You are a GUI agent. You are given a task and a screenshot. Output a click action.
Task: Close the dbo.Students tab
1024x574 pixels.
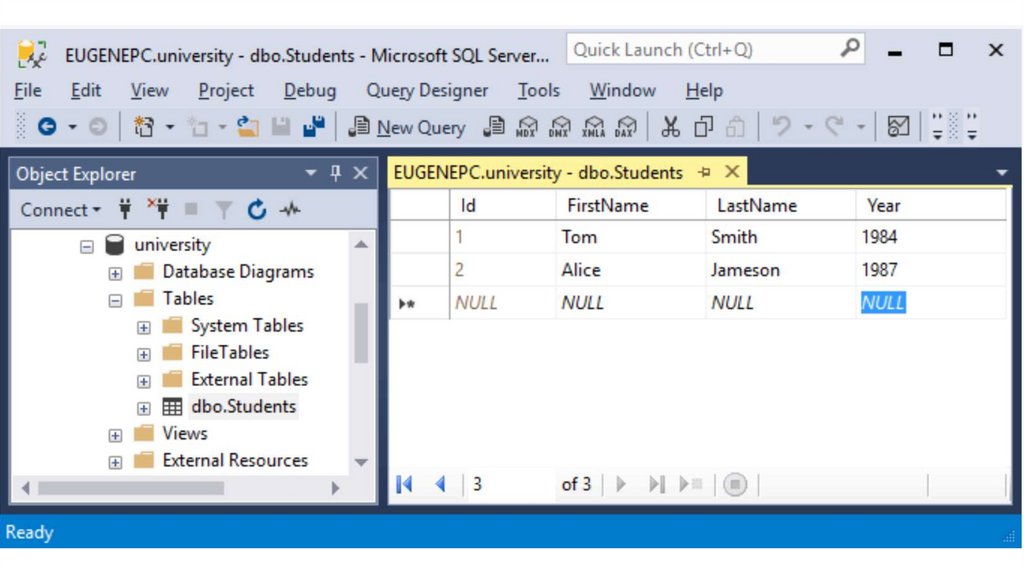[x=732, y=172]
